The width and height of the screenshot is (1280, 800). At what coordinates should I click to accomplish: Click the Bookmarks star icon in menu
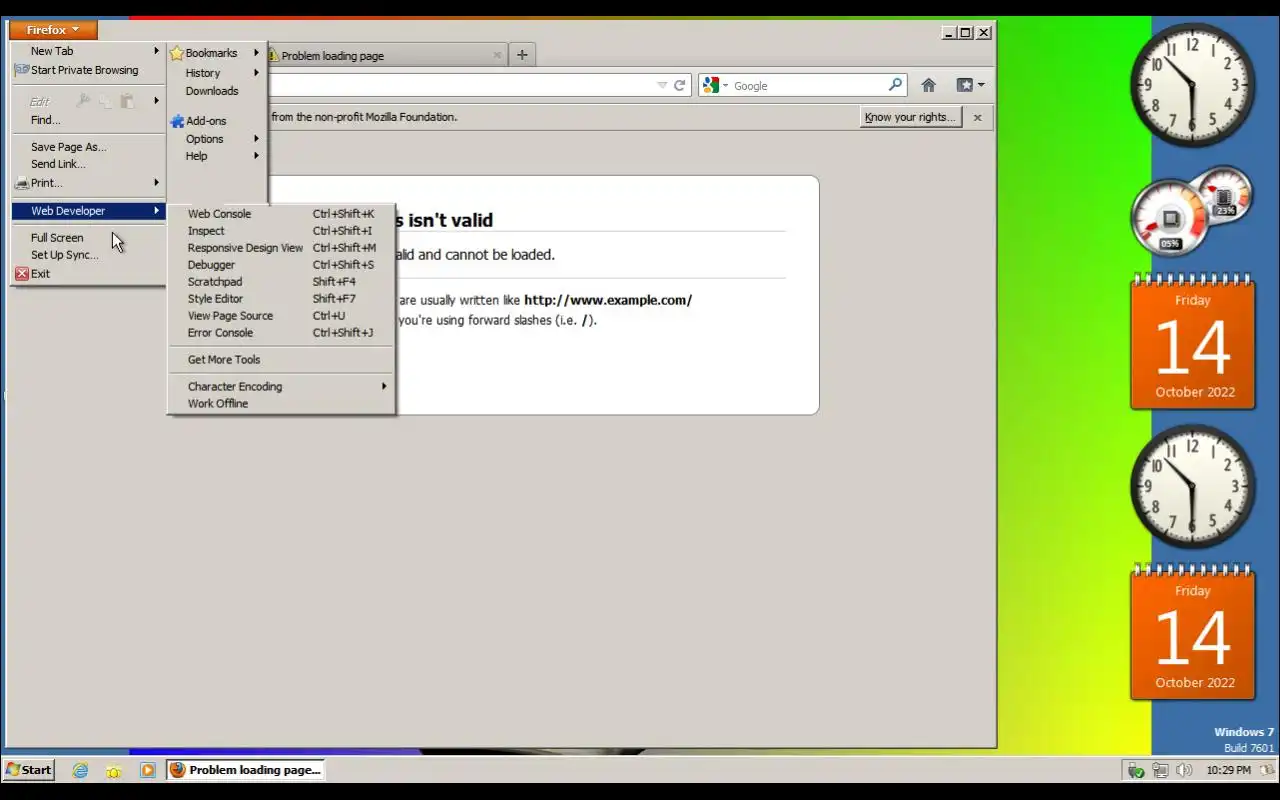pos(176,53)
